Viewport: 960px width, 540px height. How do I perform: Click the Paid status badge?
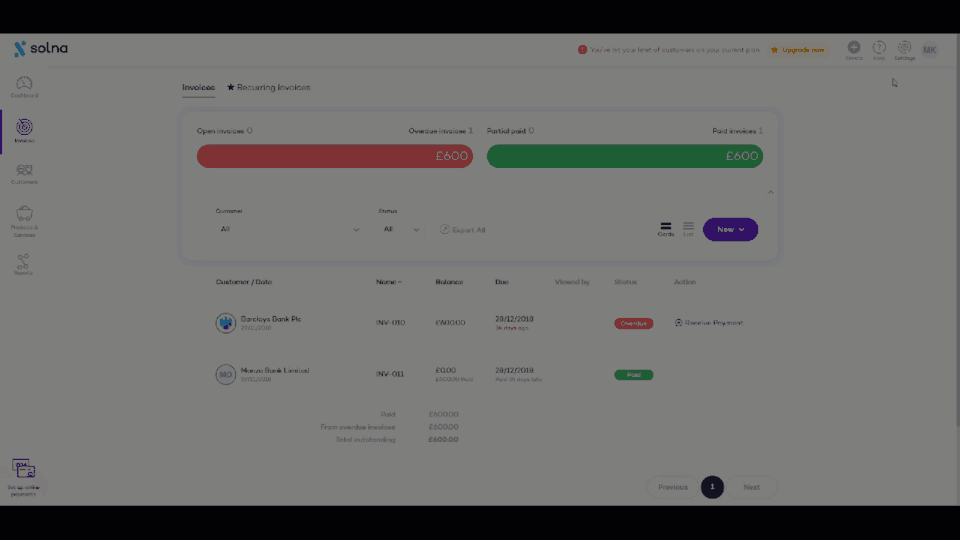tap(634, 375)
